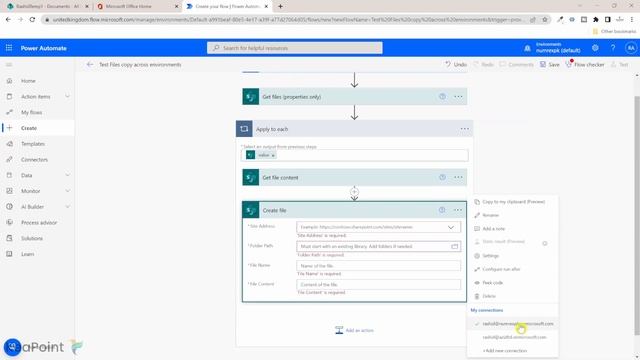The height and width of the screenshot is (360, 640).
Task: Expand the Action items nav group
Action: pos(67,96)
